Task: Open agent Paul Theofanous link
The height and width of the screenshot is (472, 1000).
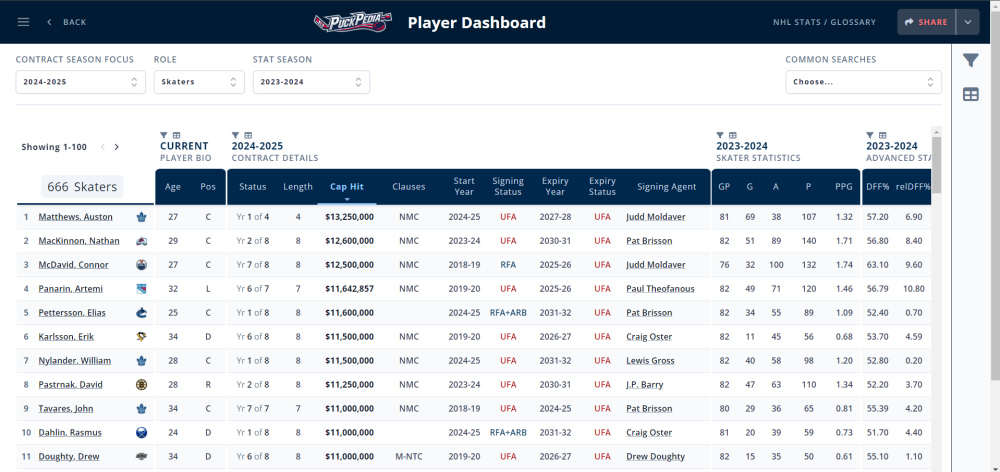Action: point(660,289)
